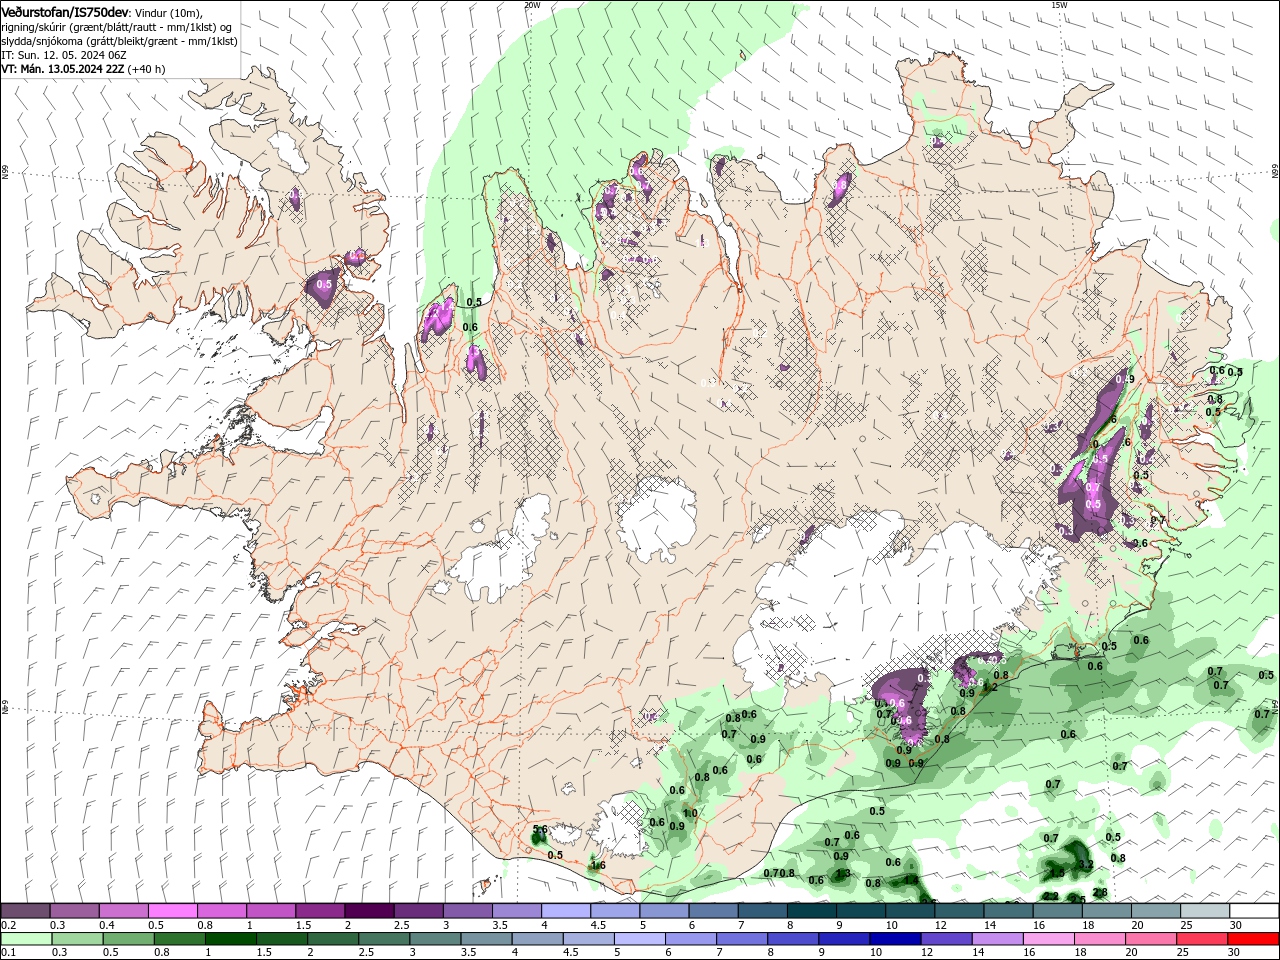The height and width of the screenshot is (960, 1280).
Task: Click the 15W longitude label
Action: (x=1059, y=5)
